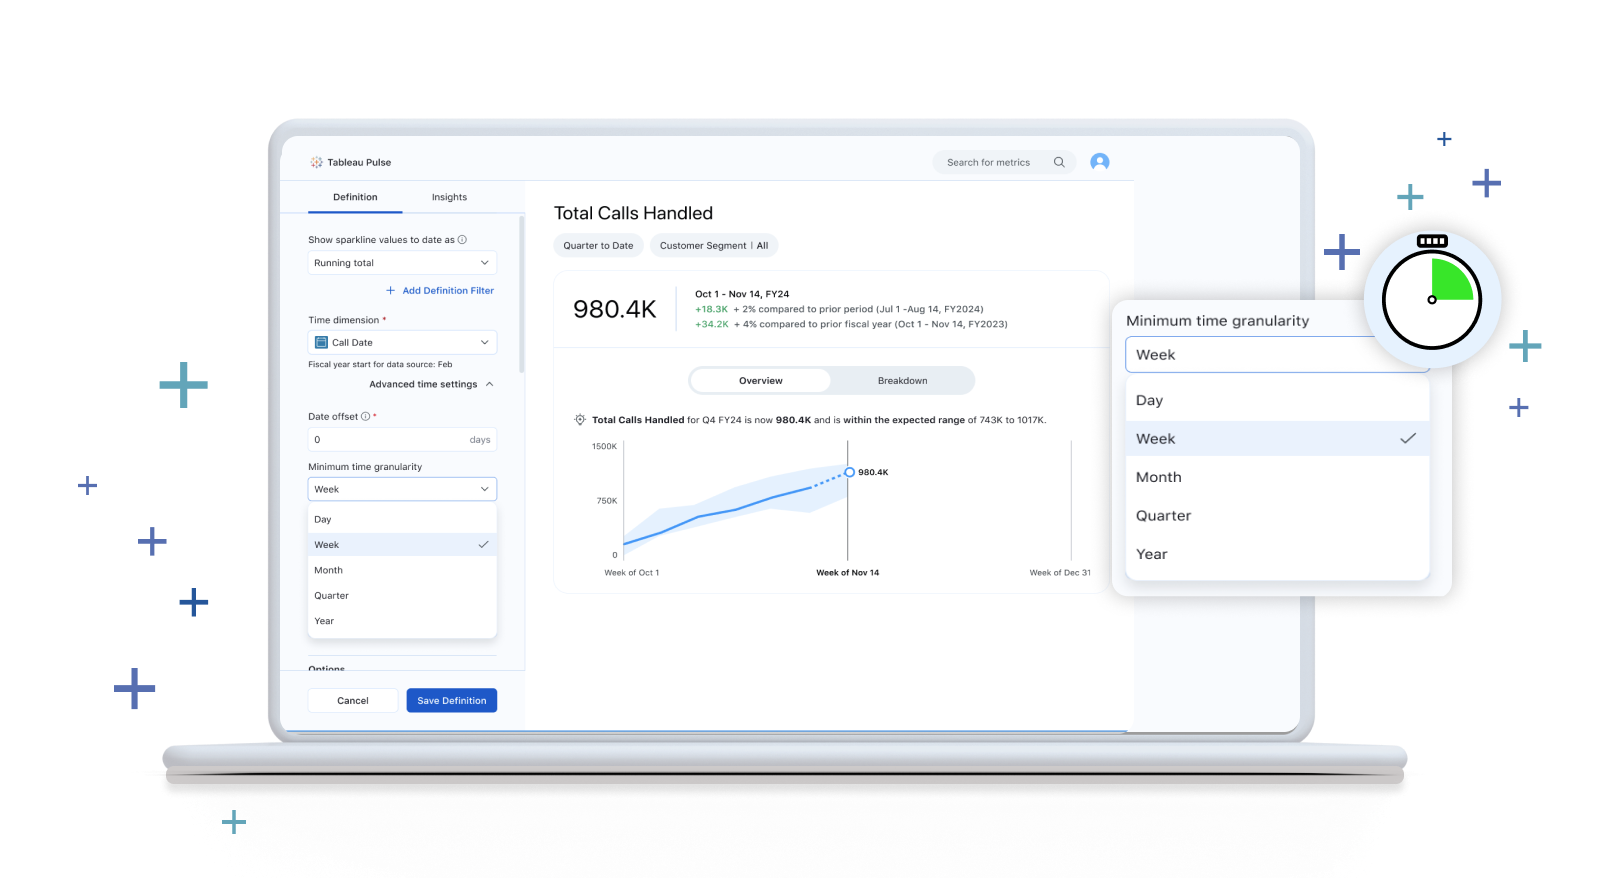Click the Total Calls Handled title
Image resolution: width=1600 pixels, height=894 pixels.
[633, 213]
